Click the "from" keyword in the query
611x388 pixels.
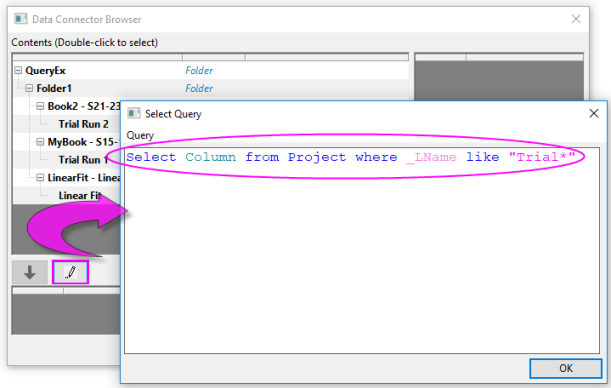(262, 157)
